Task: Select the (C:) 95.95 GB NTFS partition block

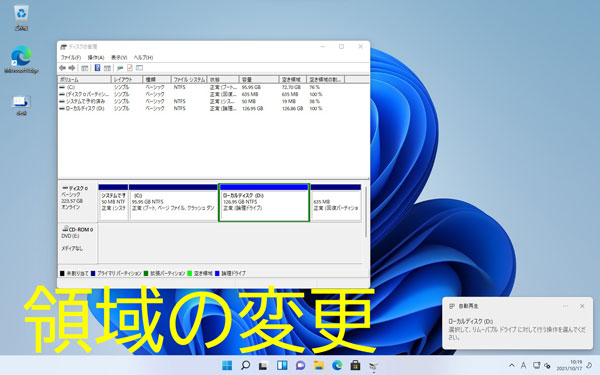Action: [173, 202]
